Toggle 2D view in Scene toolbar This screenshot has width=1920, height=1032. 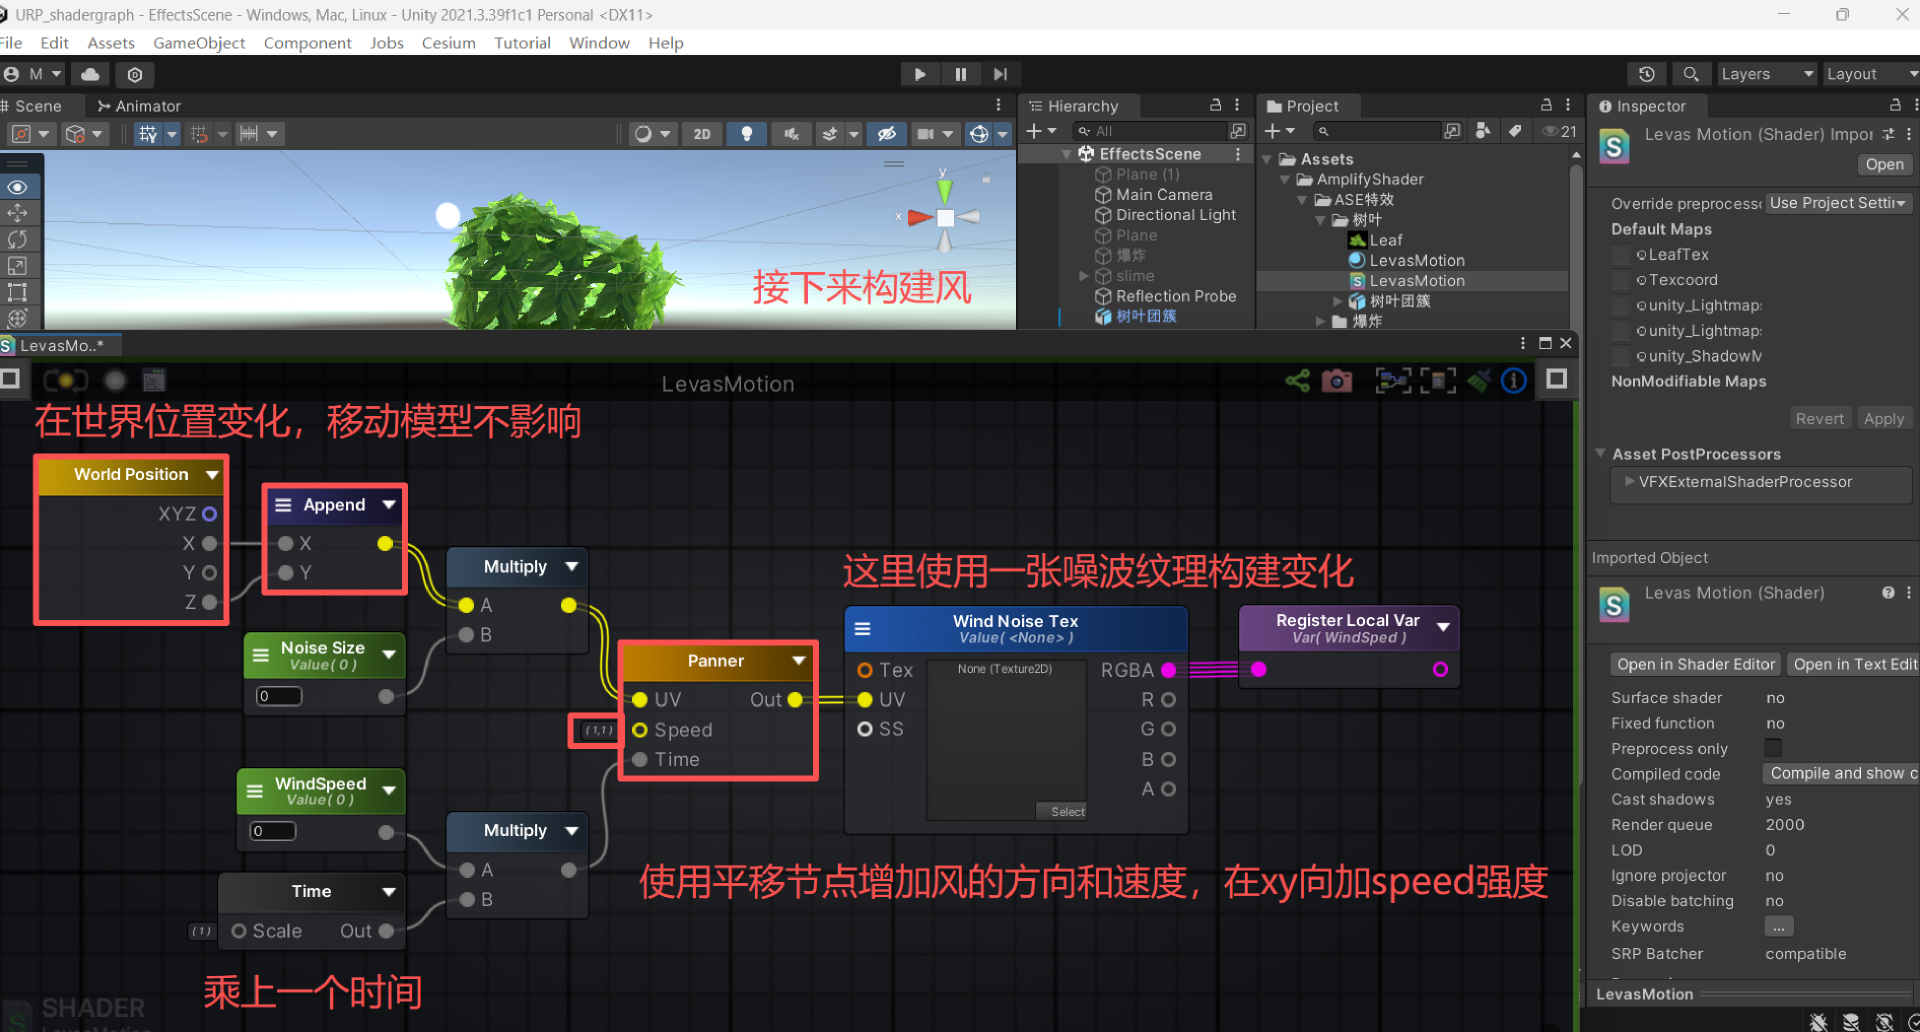pyautogui.click(x=702, y=134)
